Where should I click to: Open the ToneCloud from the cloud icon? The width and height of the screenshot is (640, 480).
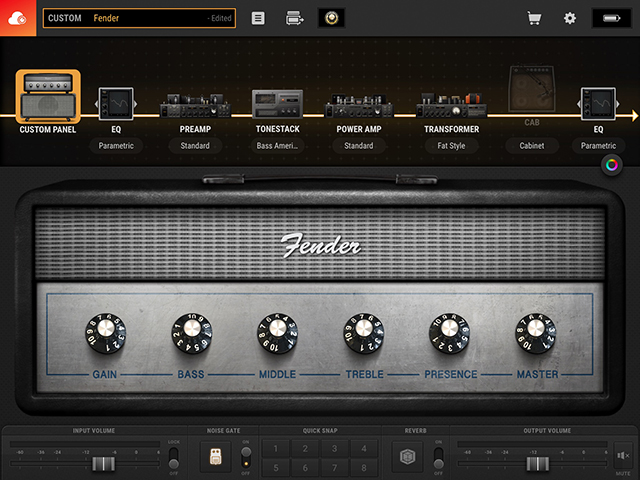click(x=17, y=18)
